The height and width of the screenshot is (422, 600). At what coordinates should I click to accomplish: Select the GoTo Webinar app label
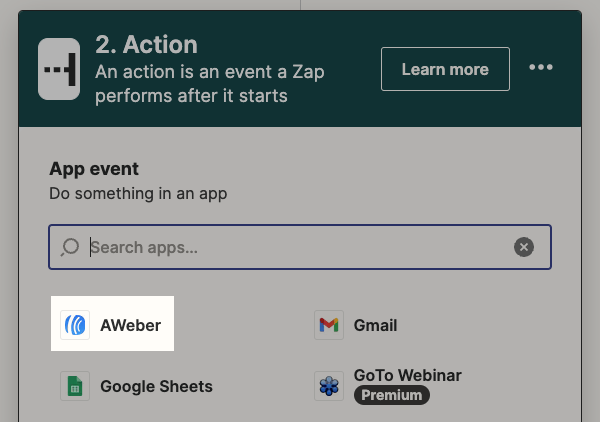[x=407, y=376]
